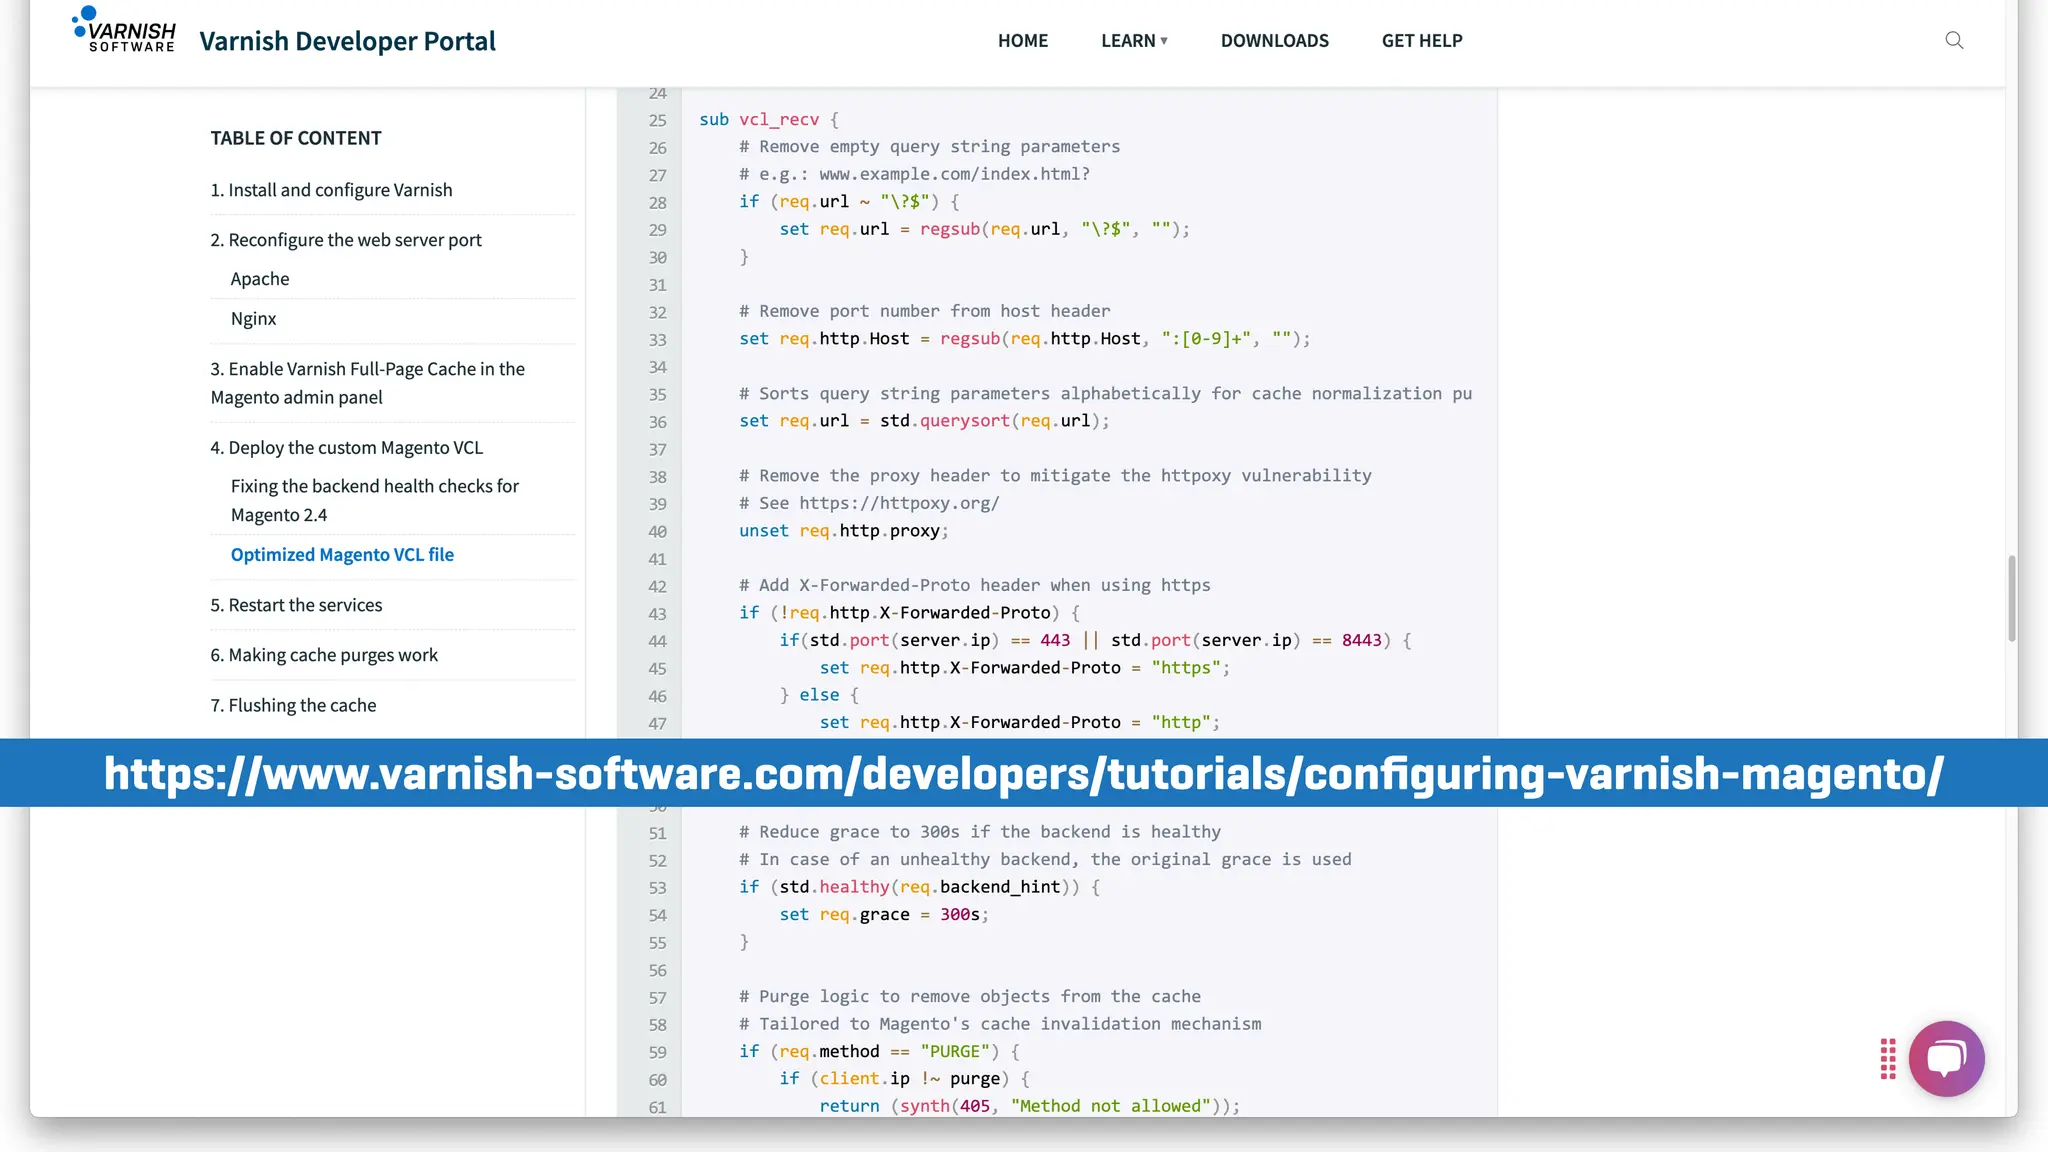Click comment '# See https://httpoxy.org/'

click(x=869, y=503)
